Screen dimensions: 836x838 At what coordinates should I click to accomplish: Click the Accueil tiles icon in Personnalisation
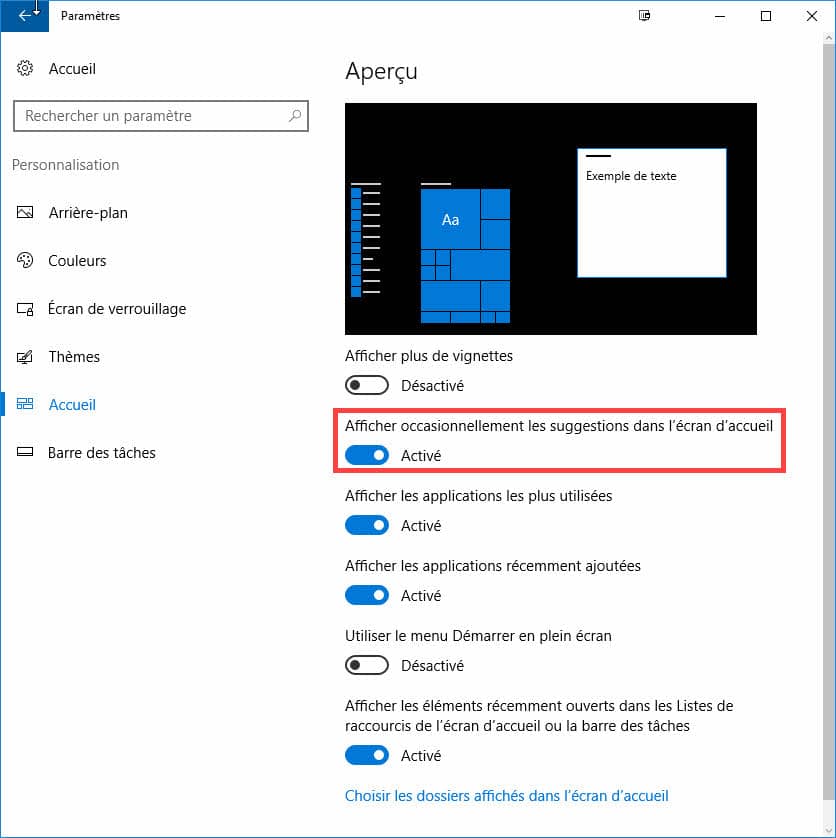click(x=25, y=404)
